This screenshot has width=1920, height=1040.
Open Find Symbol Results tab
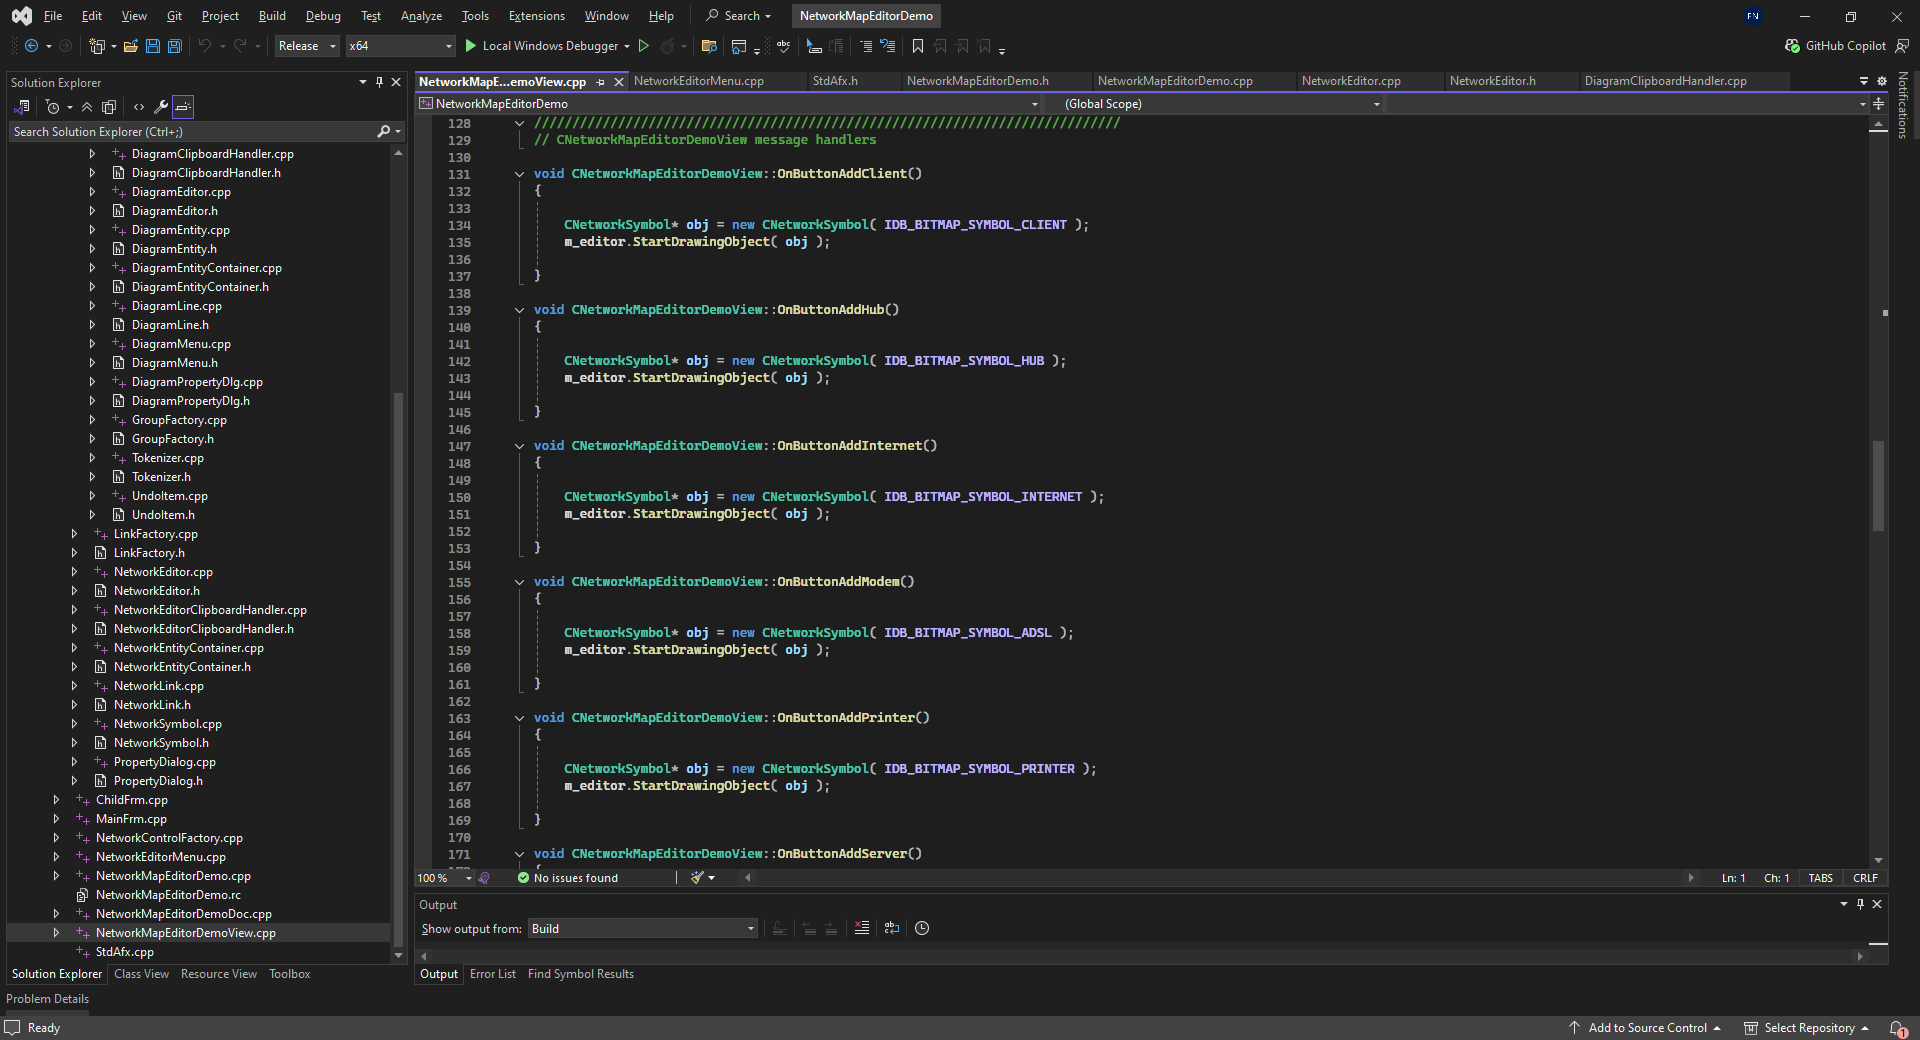(x=581, y=974)
